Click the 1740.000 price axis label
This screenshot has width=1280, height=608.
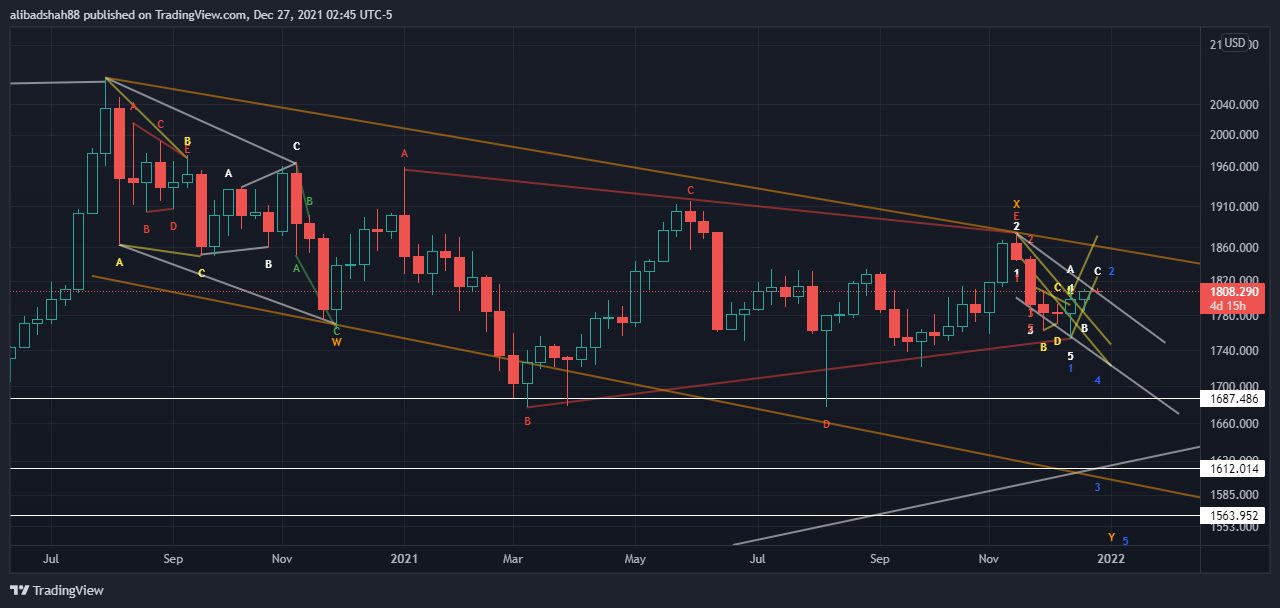pyautogui.click(x=1233, y=351)
